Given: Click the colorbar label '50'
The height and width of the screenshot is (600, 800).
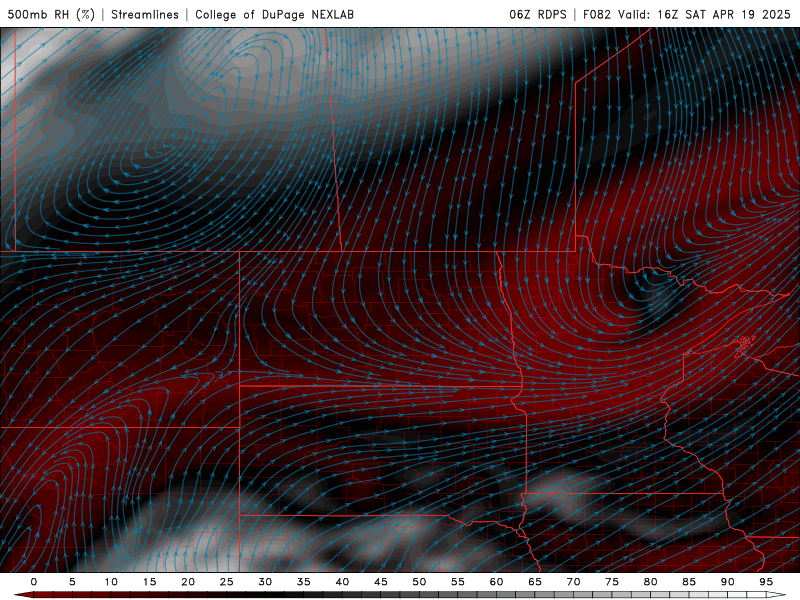Looking at the screenshot, I should 419,582.
